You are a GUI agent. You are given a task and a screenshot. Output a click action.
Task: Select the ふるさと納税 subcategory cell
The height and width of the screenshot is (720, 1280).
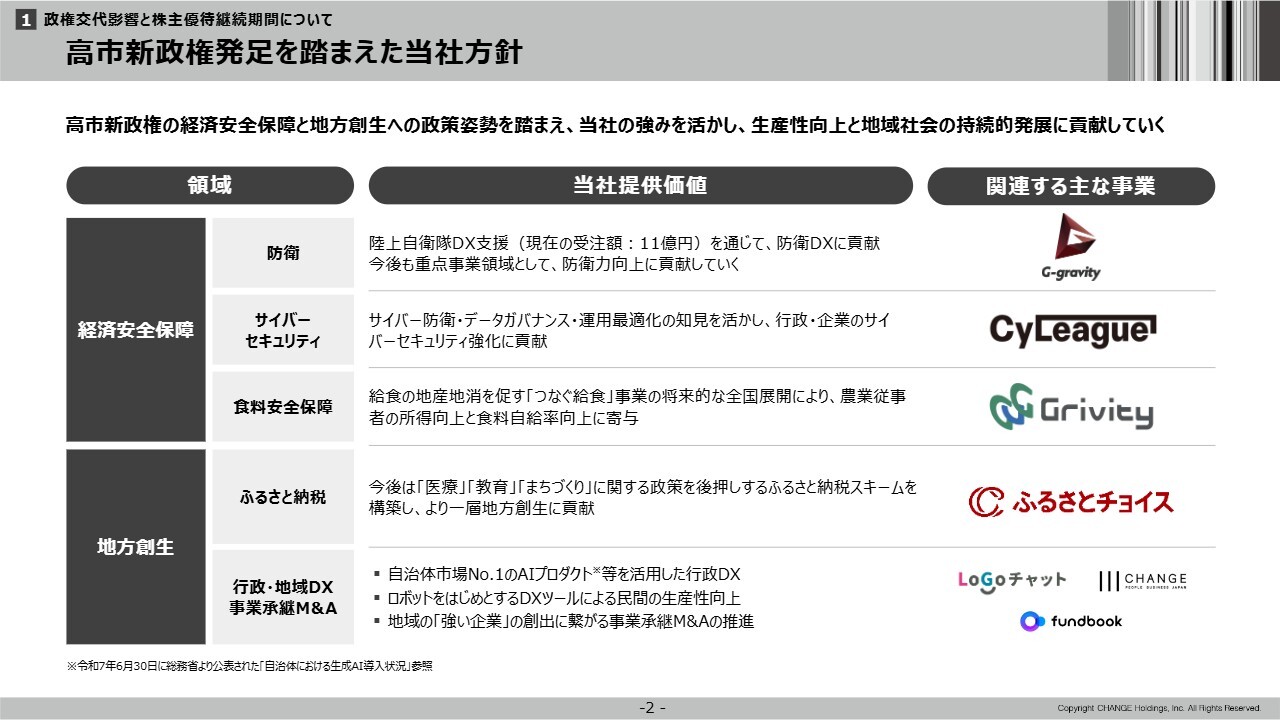point(283,497)
